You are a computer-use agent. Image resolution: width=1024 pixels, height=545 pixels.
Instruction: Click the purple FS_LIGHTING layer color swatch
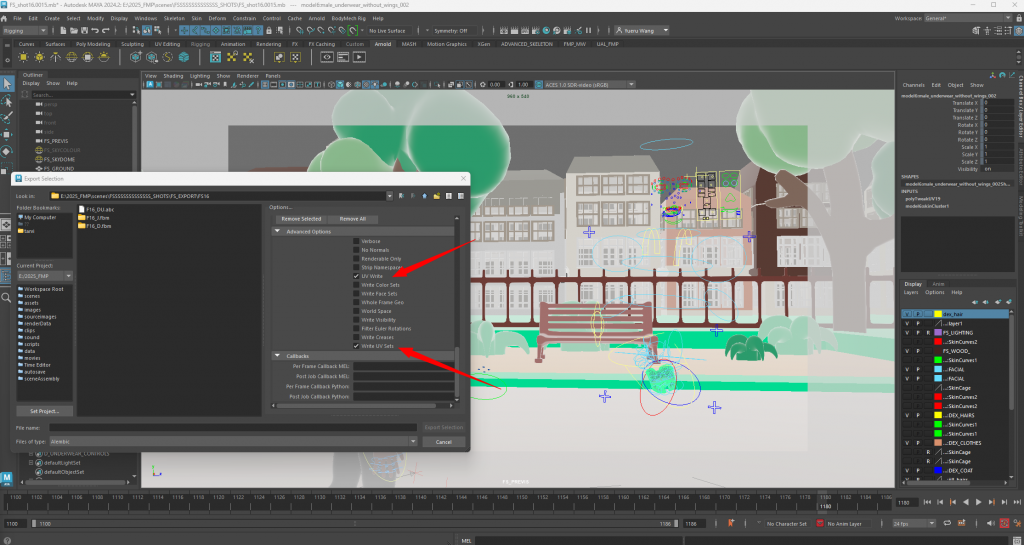(938, 332)
